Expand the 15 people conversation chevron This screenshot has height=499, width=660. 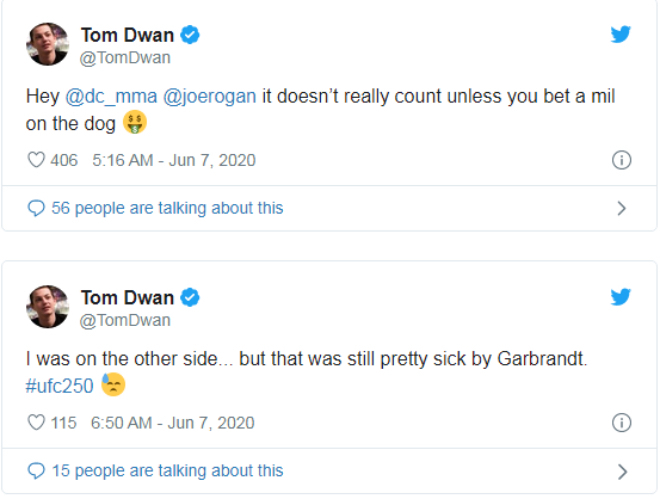coord(621,471)
